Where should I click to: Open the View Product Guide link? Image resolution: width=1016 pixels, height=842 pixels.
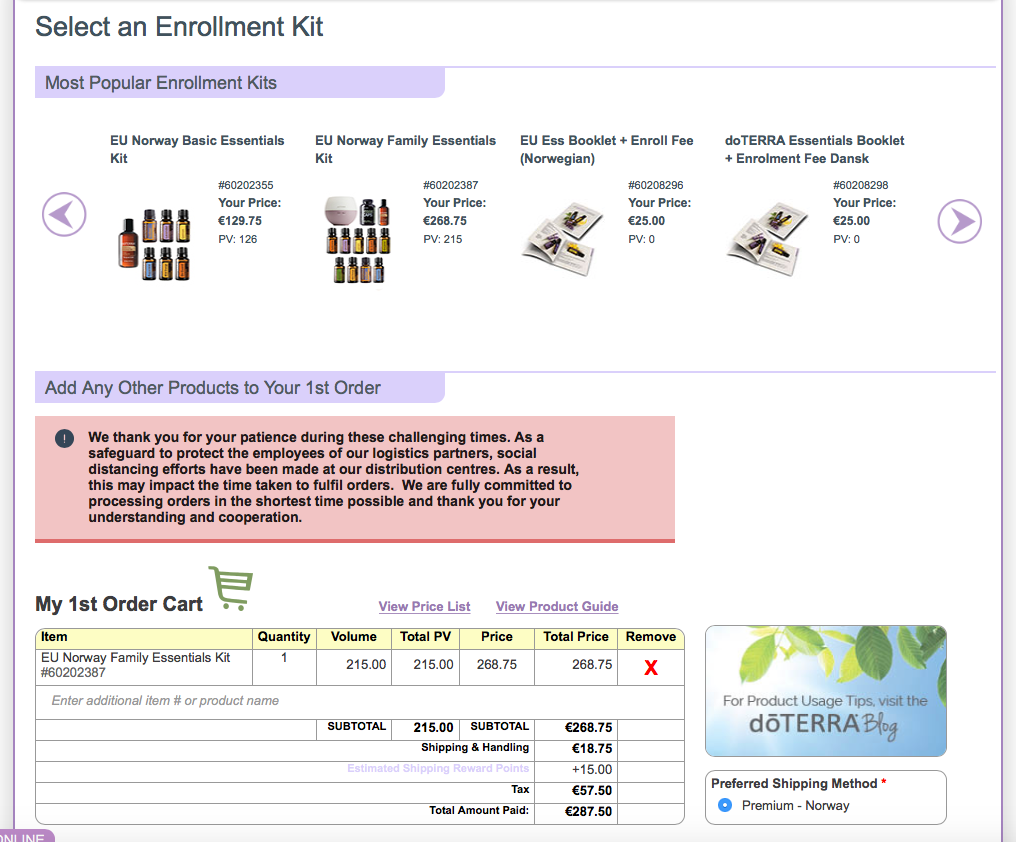(x=557, y=607)
